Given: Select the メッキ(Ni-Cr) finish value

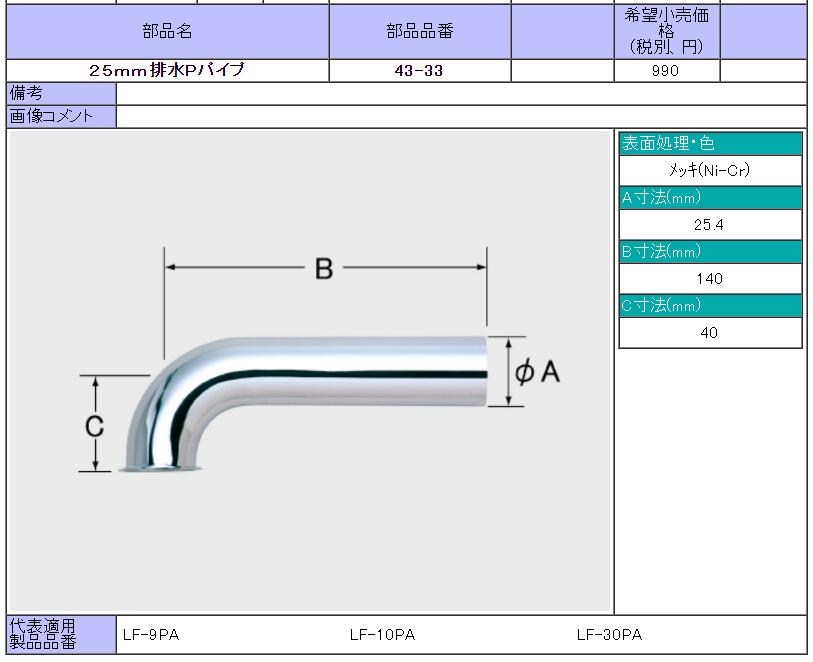Looking at the screenshot, I should [x=710, y=171].
